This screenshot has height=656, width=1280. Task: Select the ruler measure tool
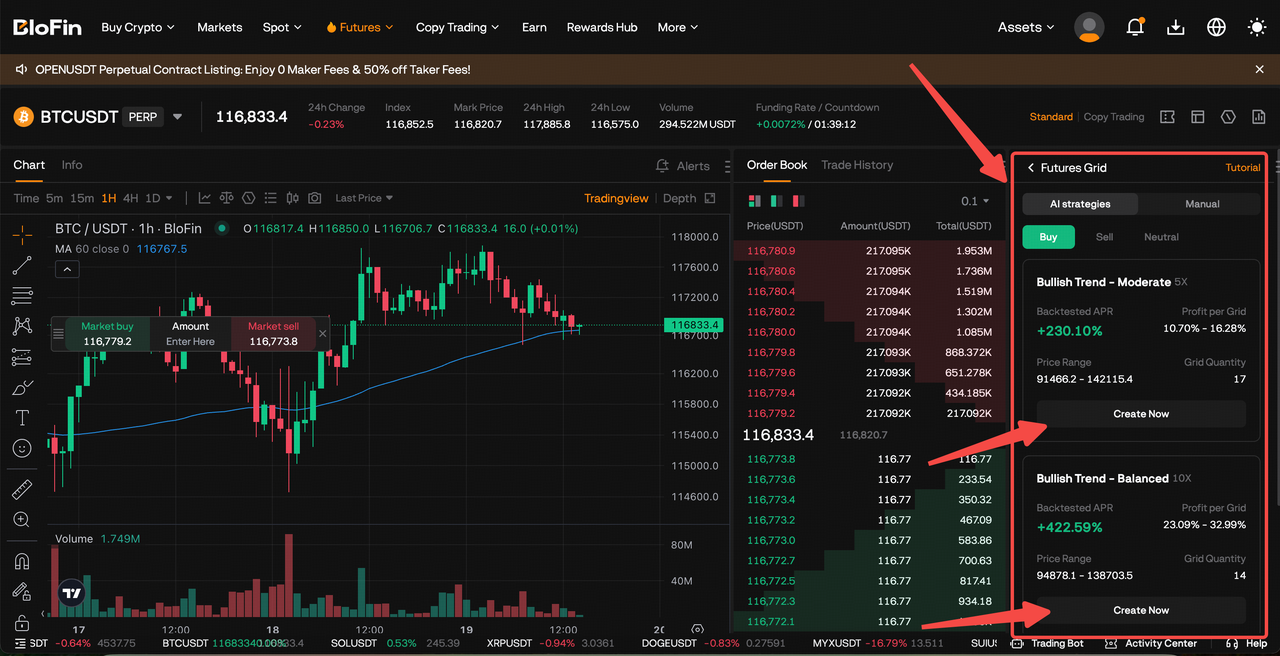(x=22, y=489)
